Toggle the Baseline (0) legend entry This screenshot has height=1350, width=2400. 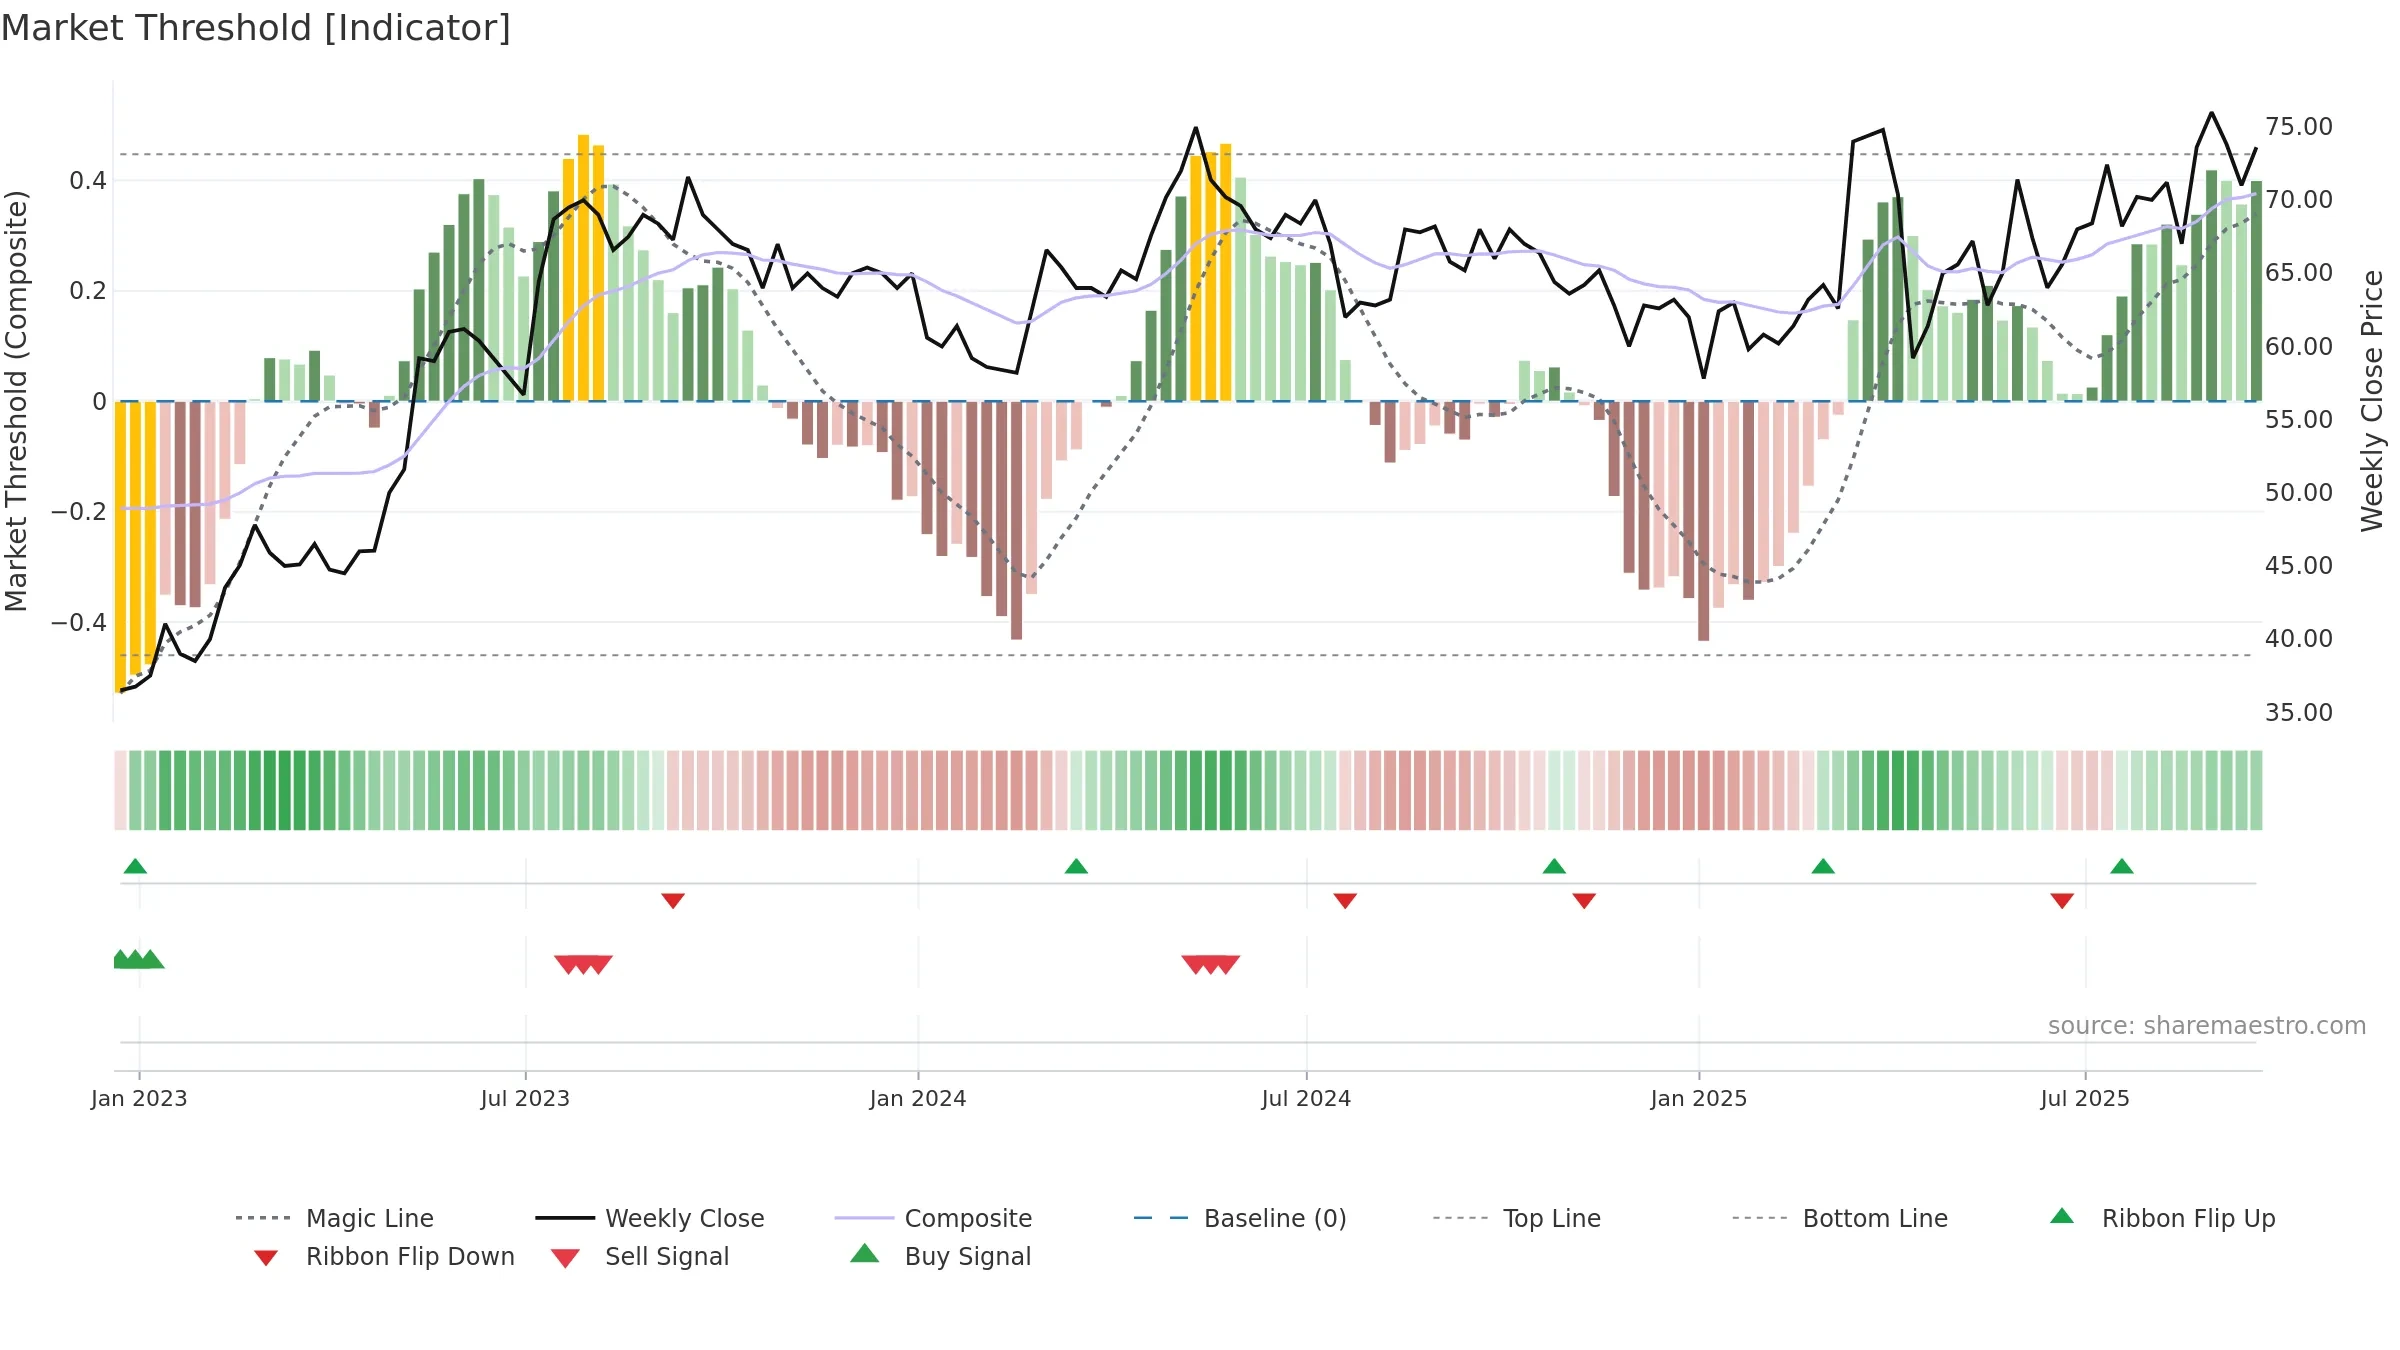tap(1240, 1218)
